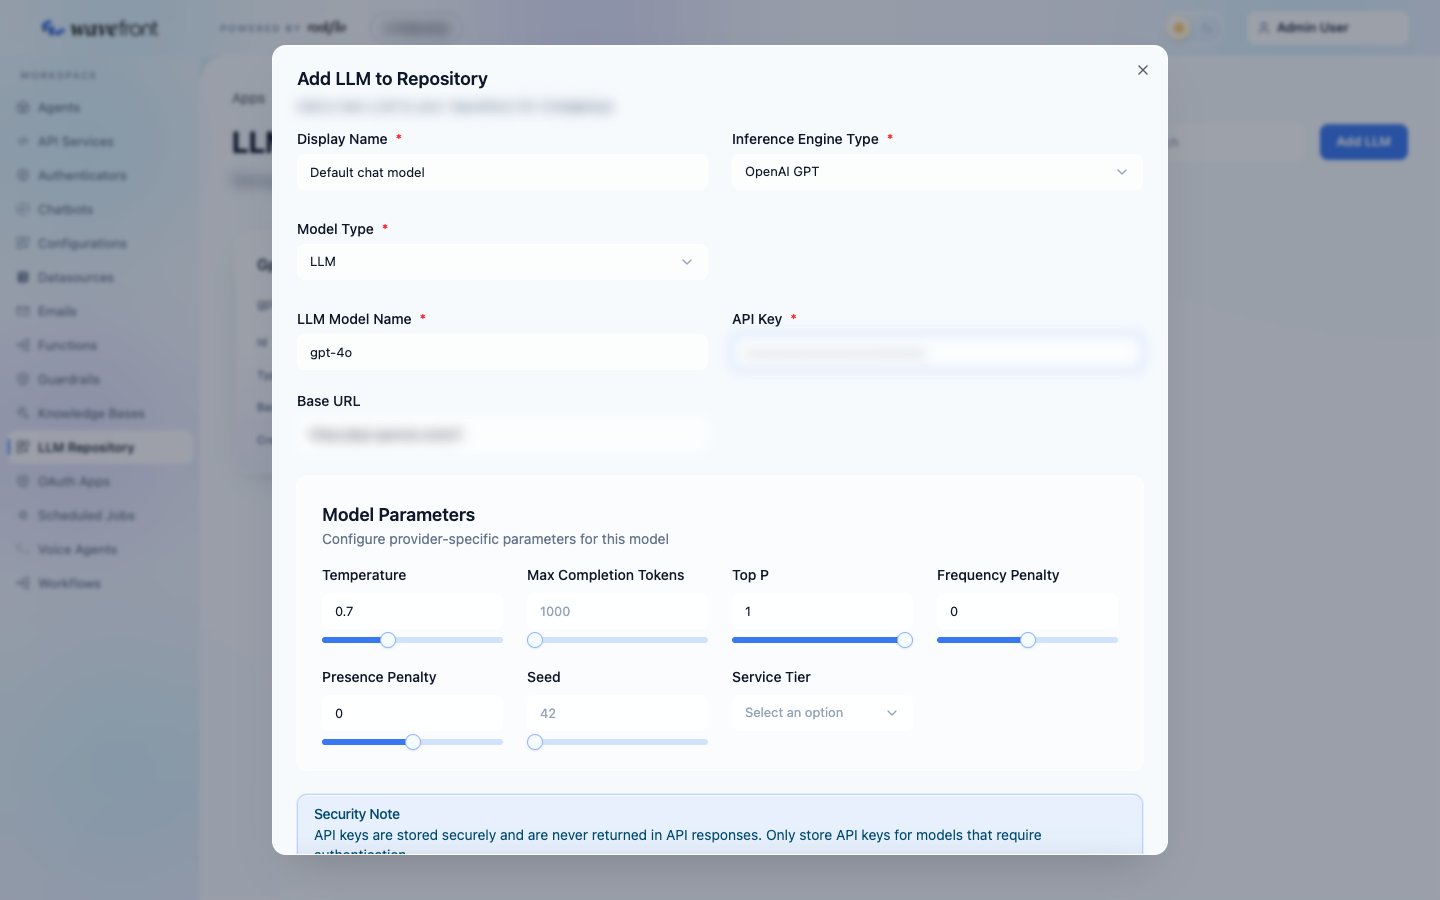The image size is (1440, 900).
Task: Open the Guardrails icon in the sidebar
Action: (x=23, y=379)
